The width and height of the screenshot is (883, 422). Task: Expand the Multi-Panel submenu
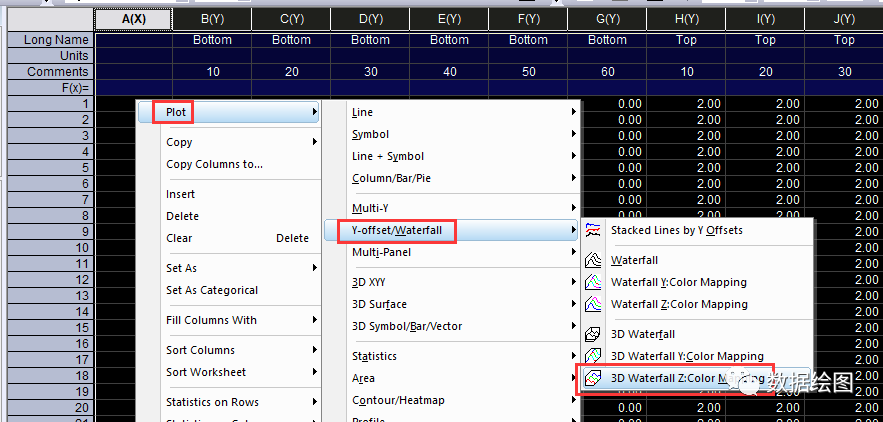coord(452,252)
